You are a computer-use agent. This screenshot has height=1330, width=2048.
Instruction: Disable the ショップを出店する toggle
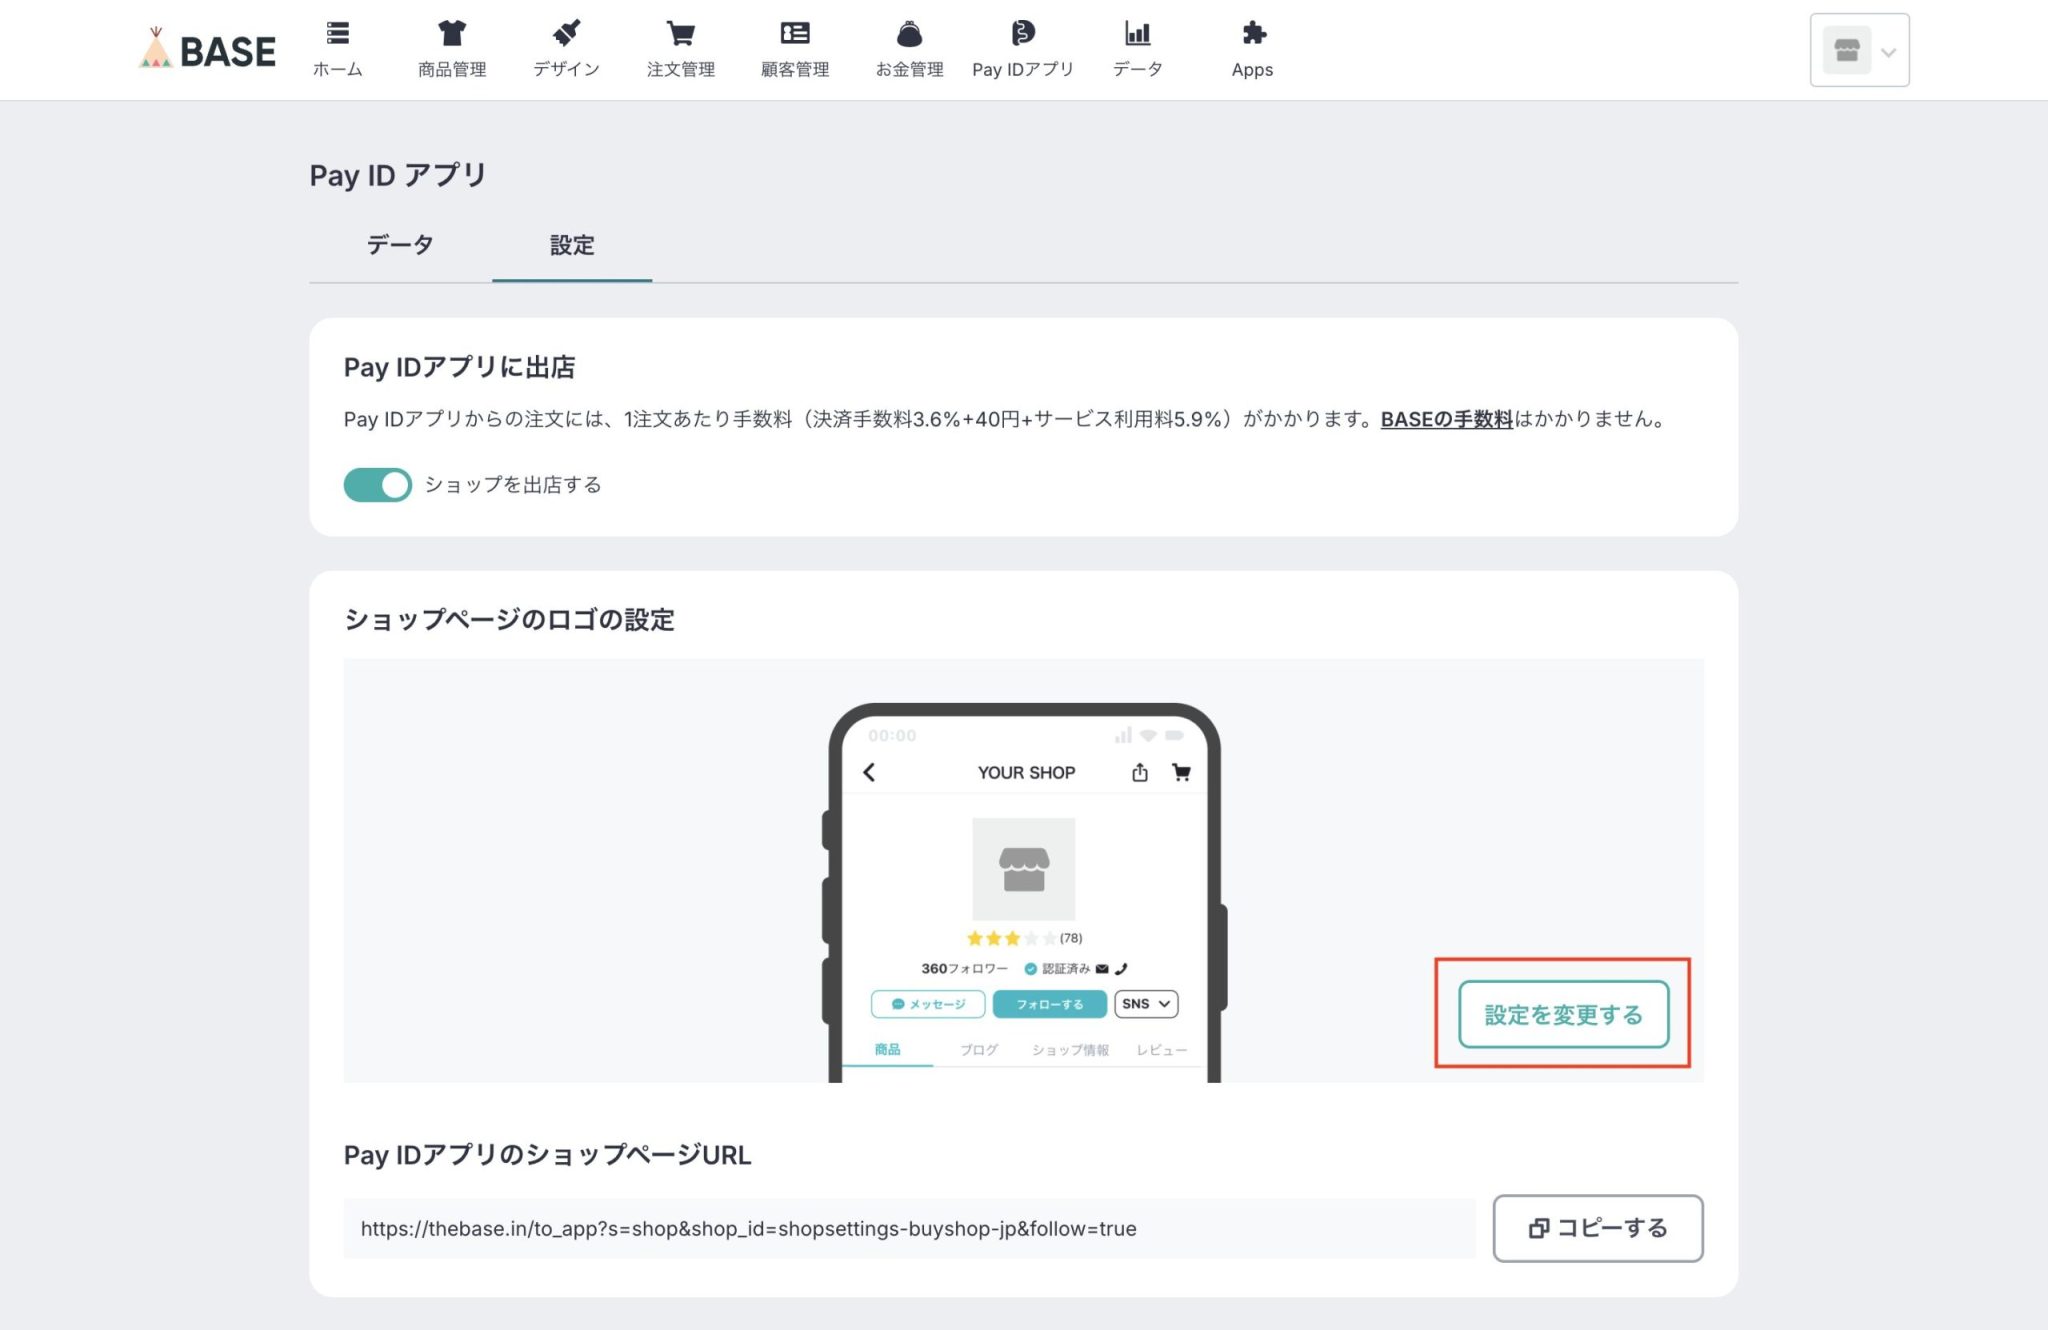click(x=377, y=484)
